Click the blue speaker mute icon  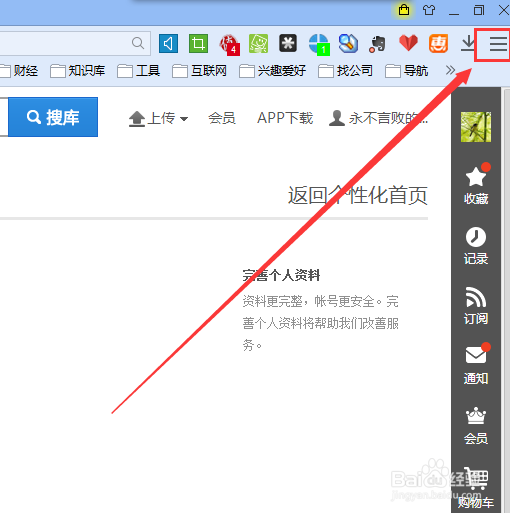(168, 43)
